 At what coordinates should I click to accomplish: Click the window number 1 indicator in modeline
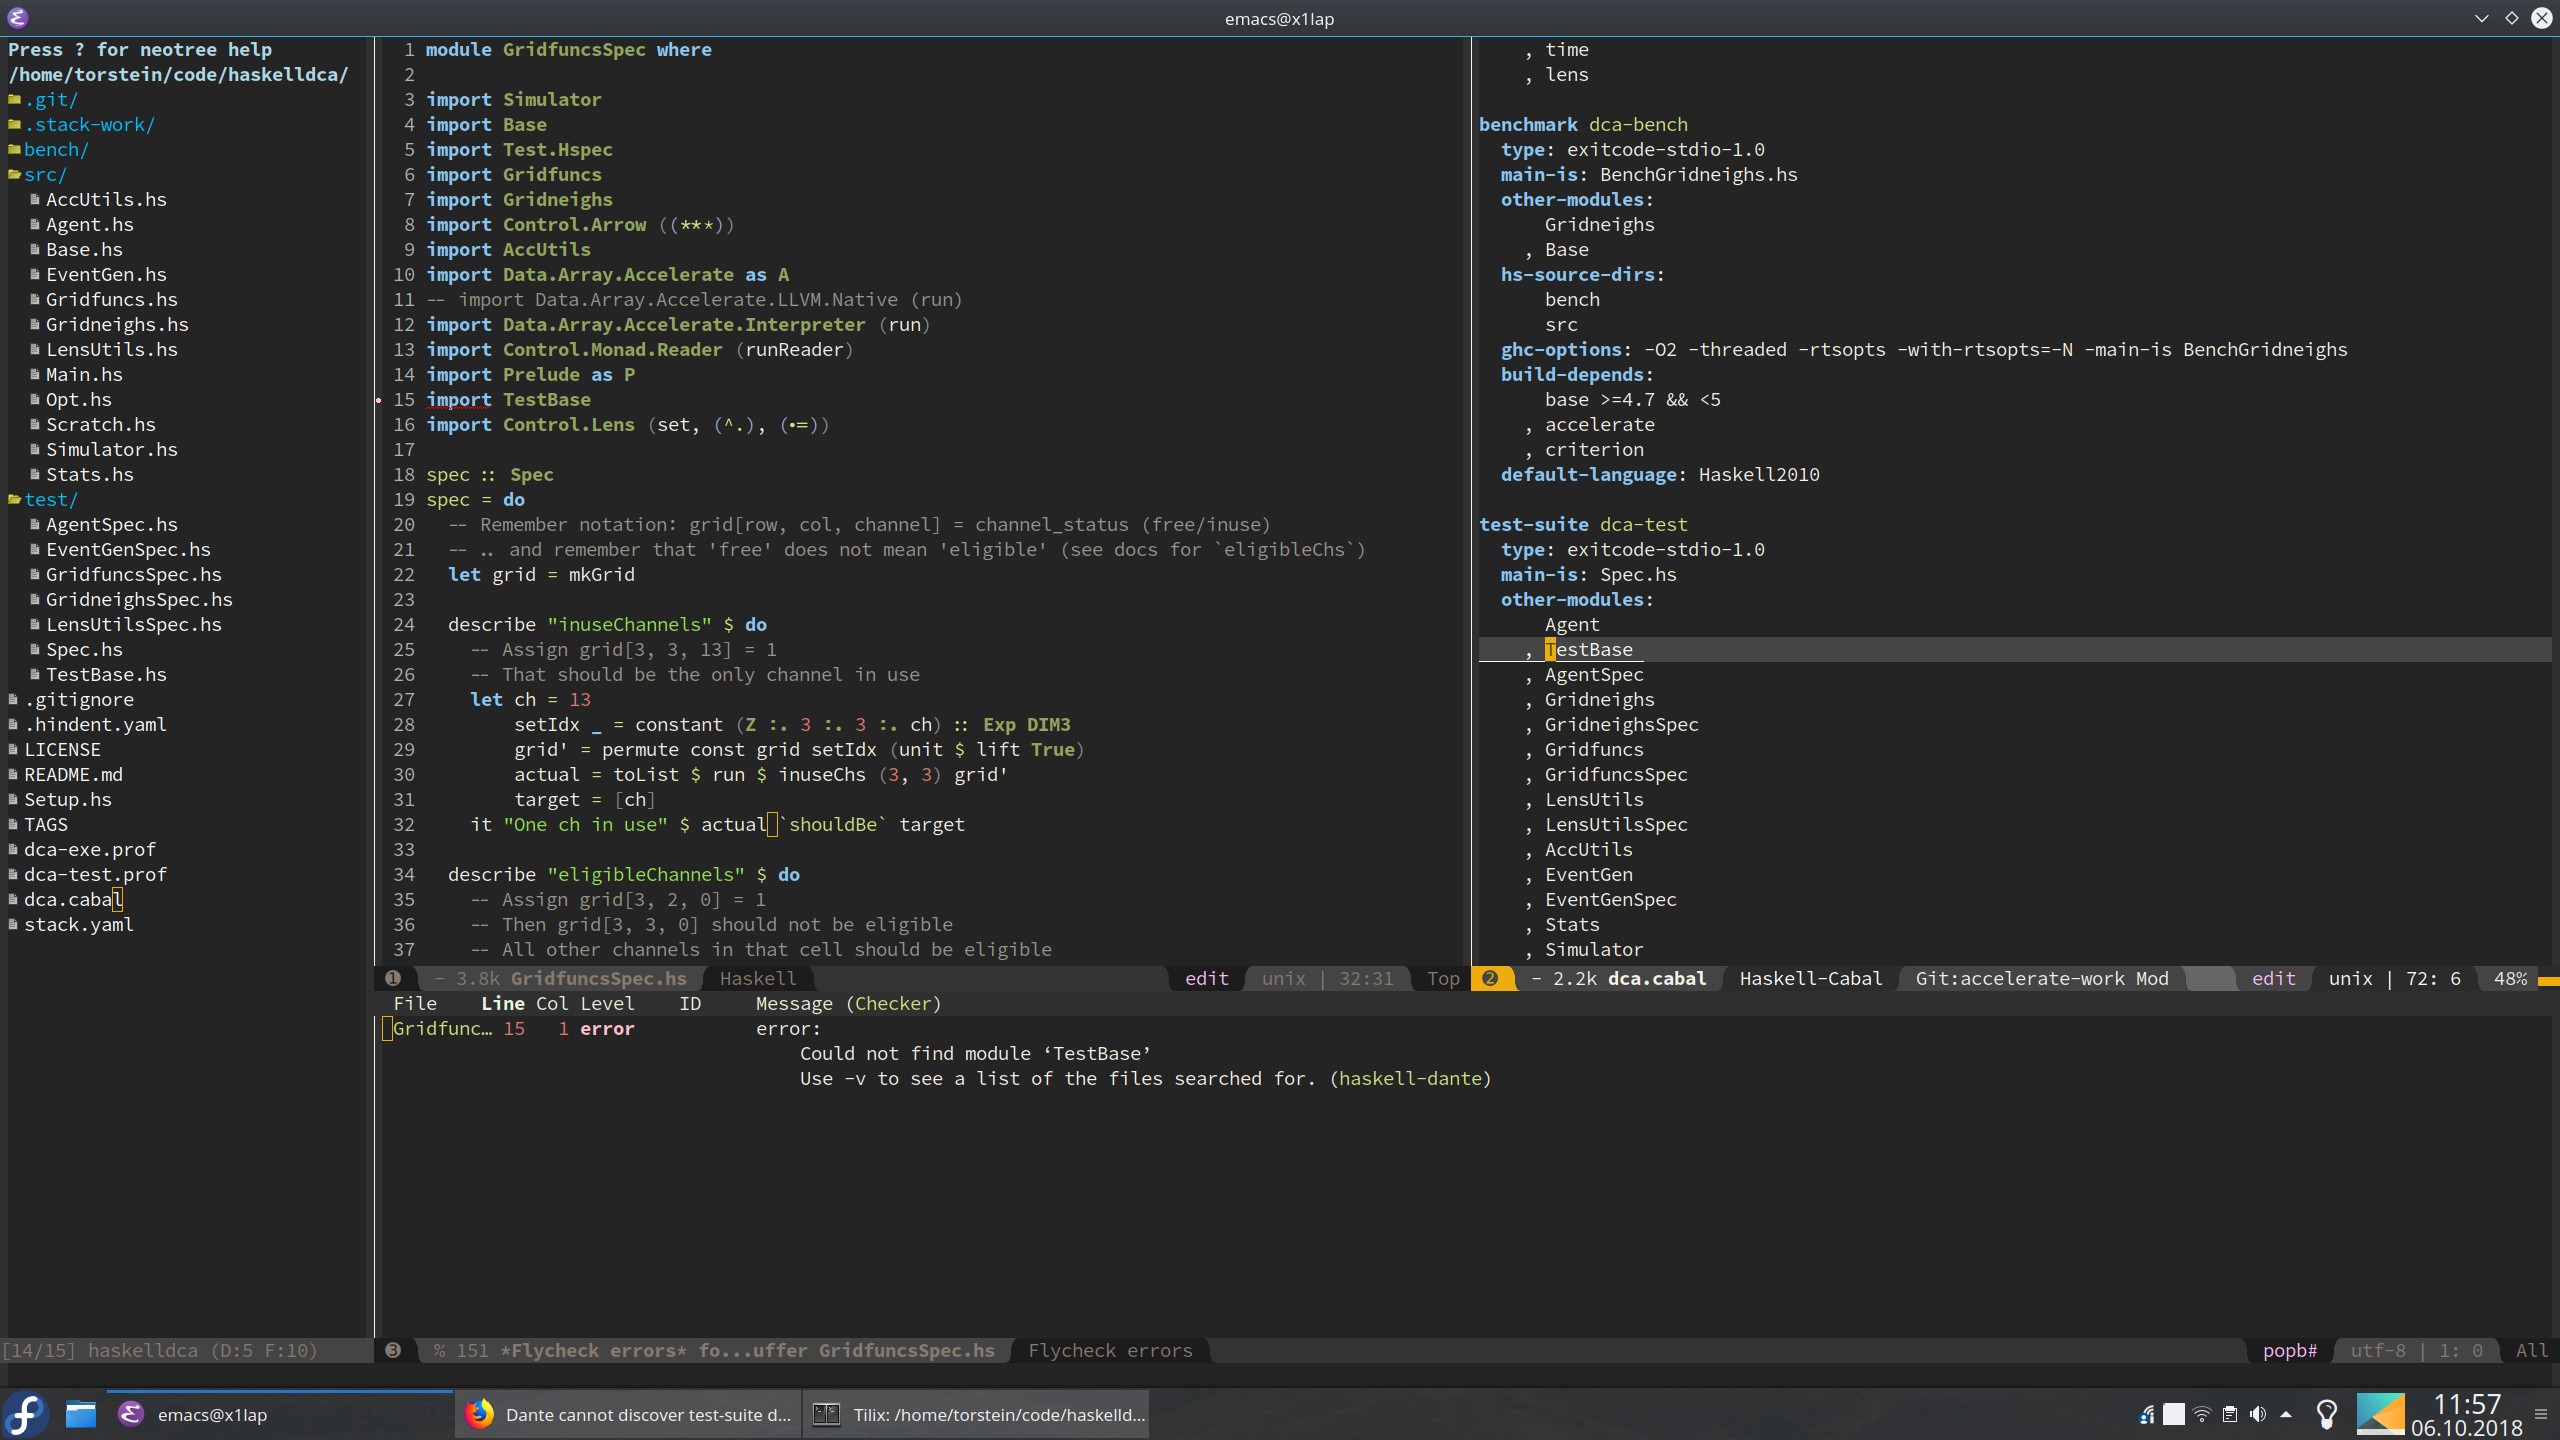pyautogui.click(x=393, y=978)
